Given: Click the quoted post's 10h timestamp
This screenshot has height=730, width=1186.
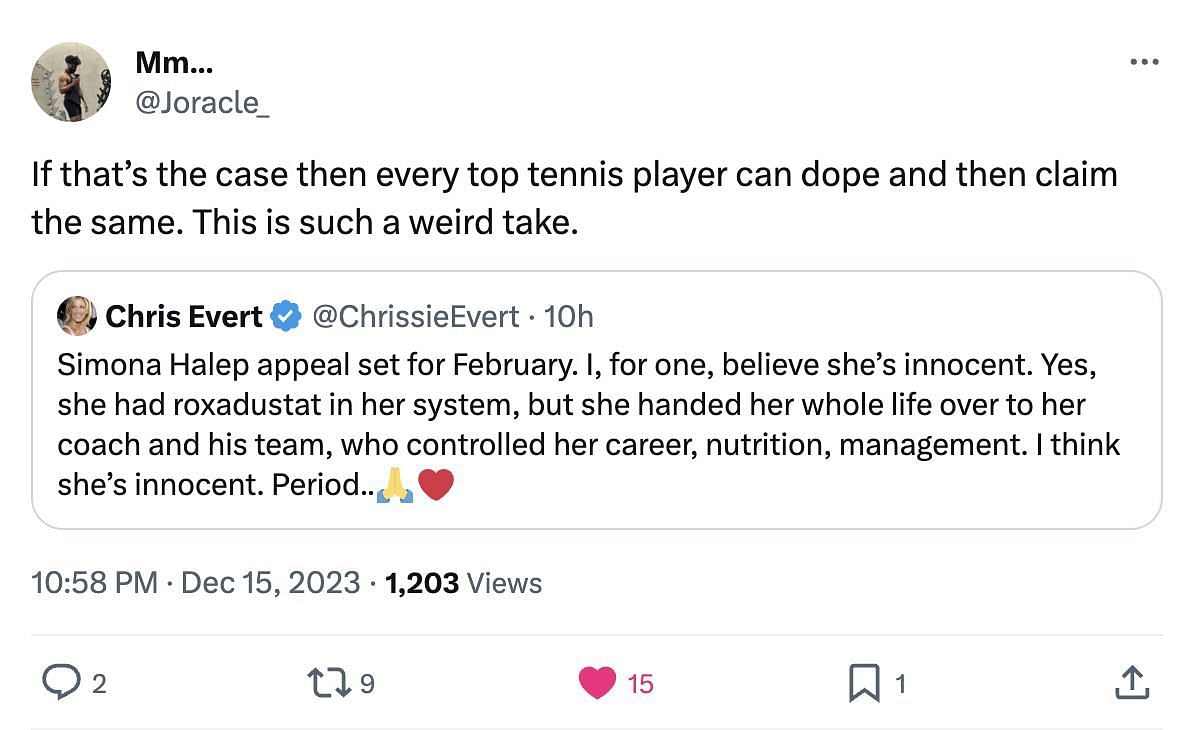Looking at the screenshot, I should 568,317.
